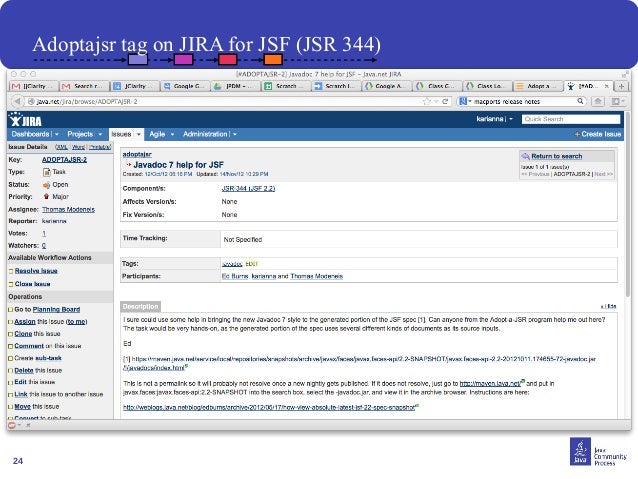Open the adoptajsr project link above the title
Image resolution: width=638 pixels, height=479 pixels.
[137, 154]
